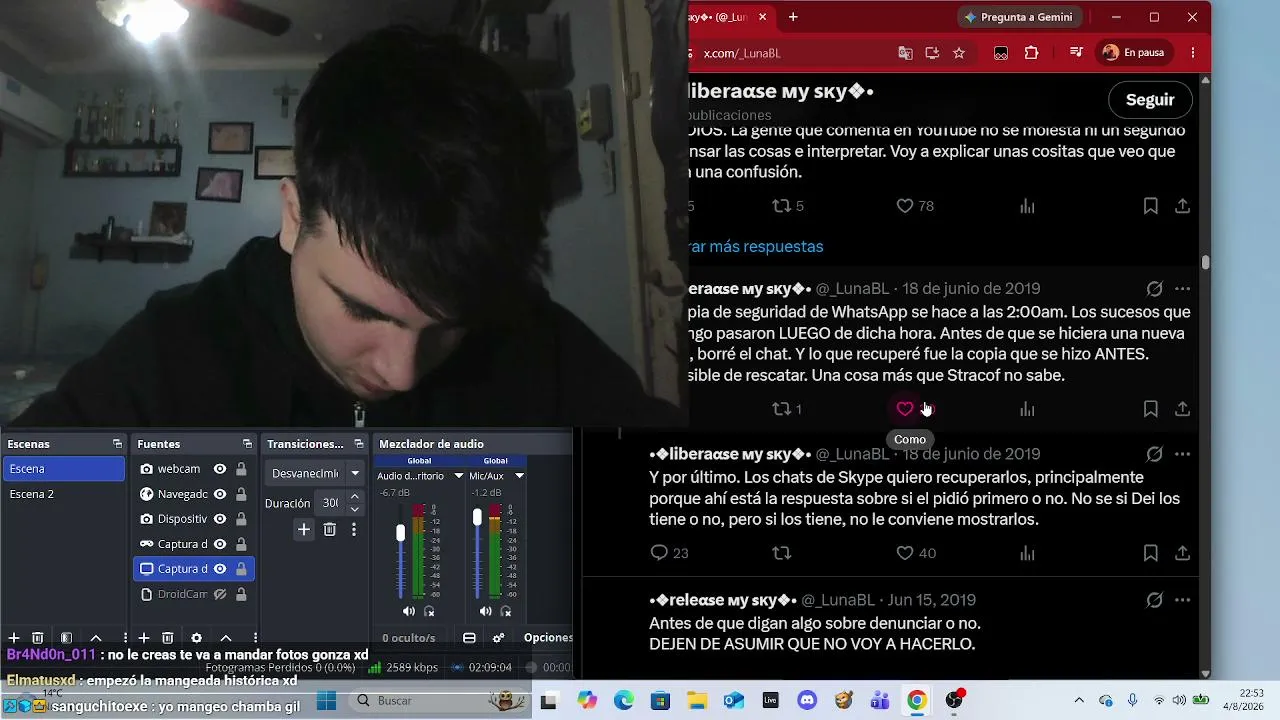
Task: Adjust the desktop audio volume fader
Action: point(401,534)
